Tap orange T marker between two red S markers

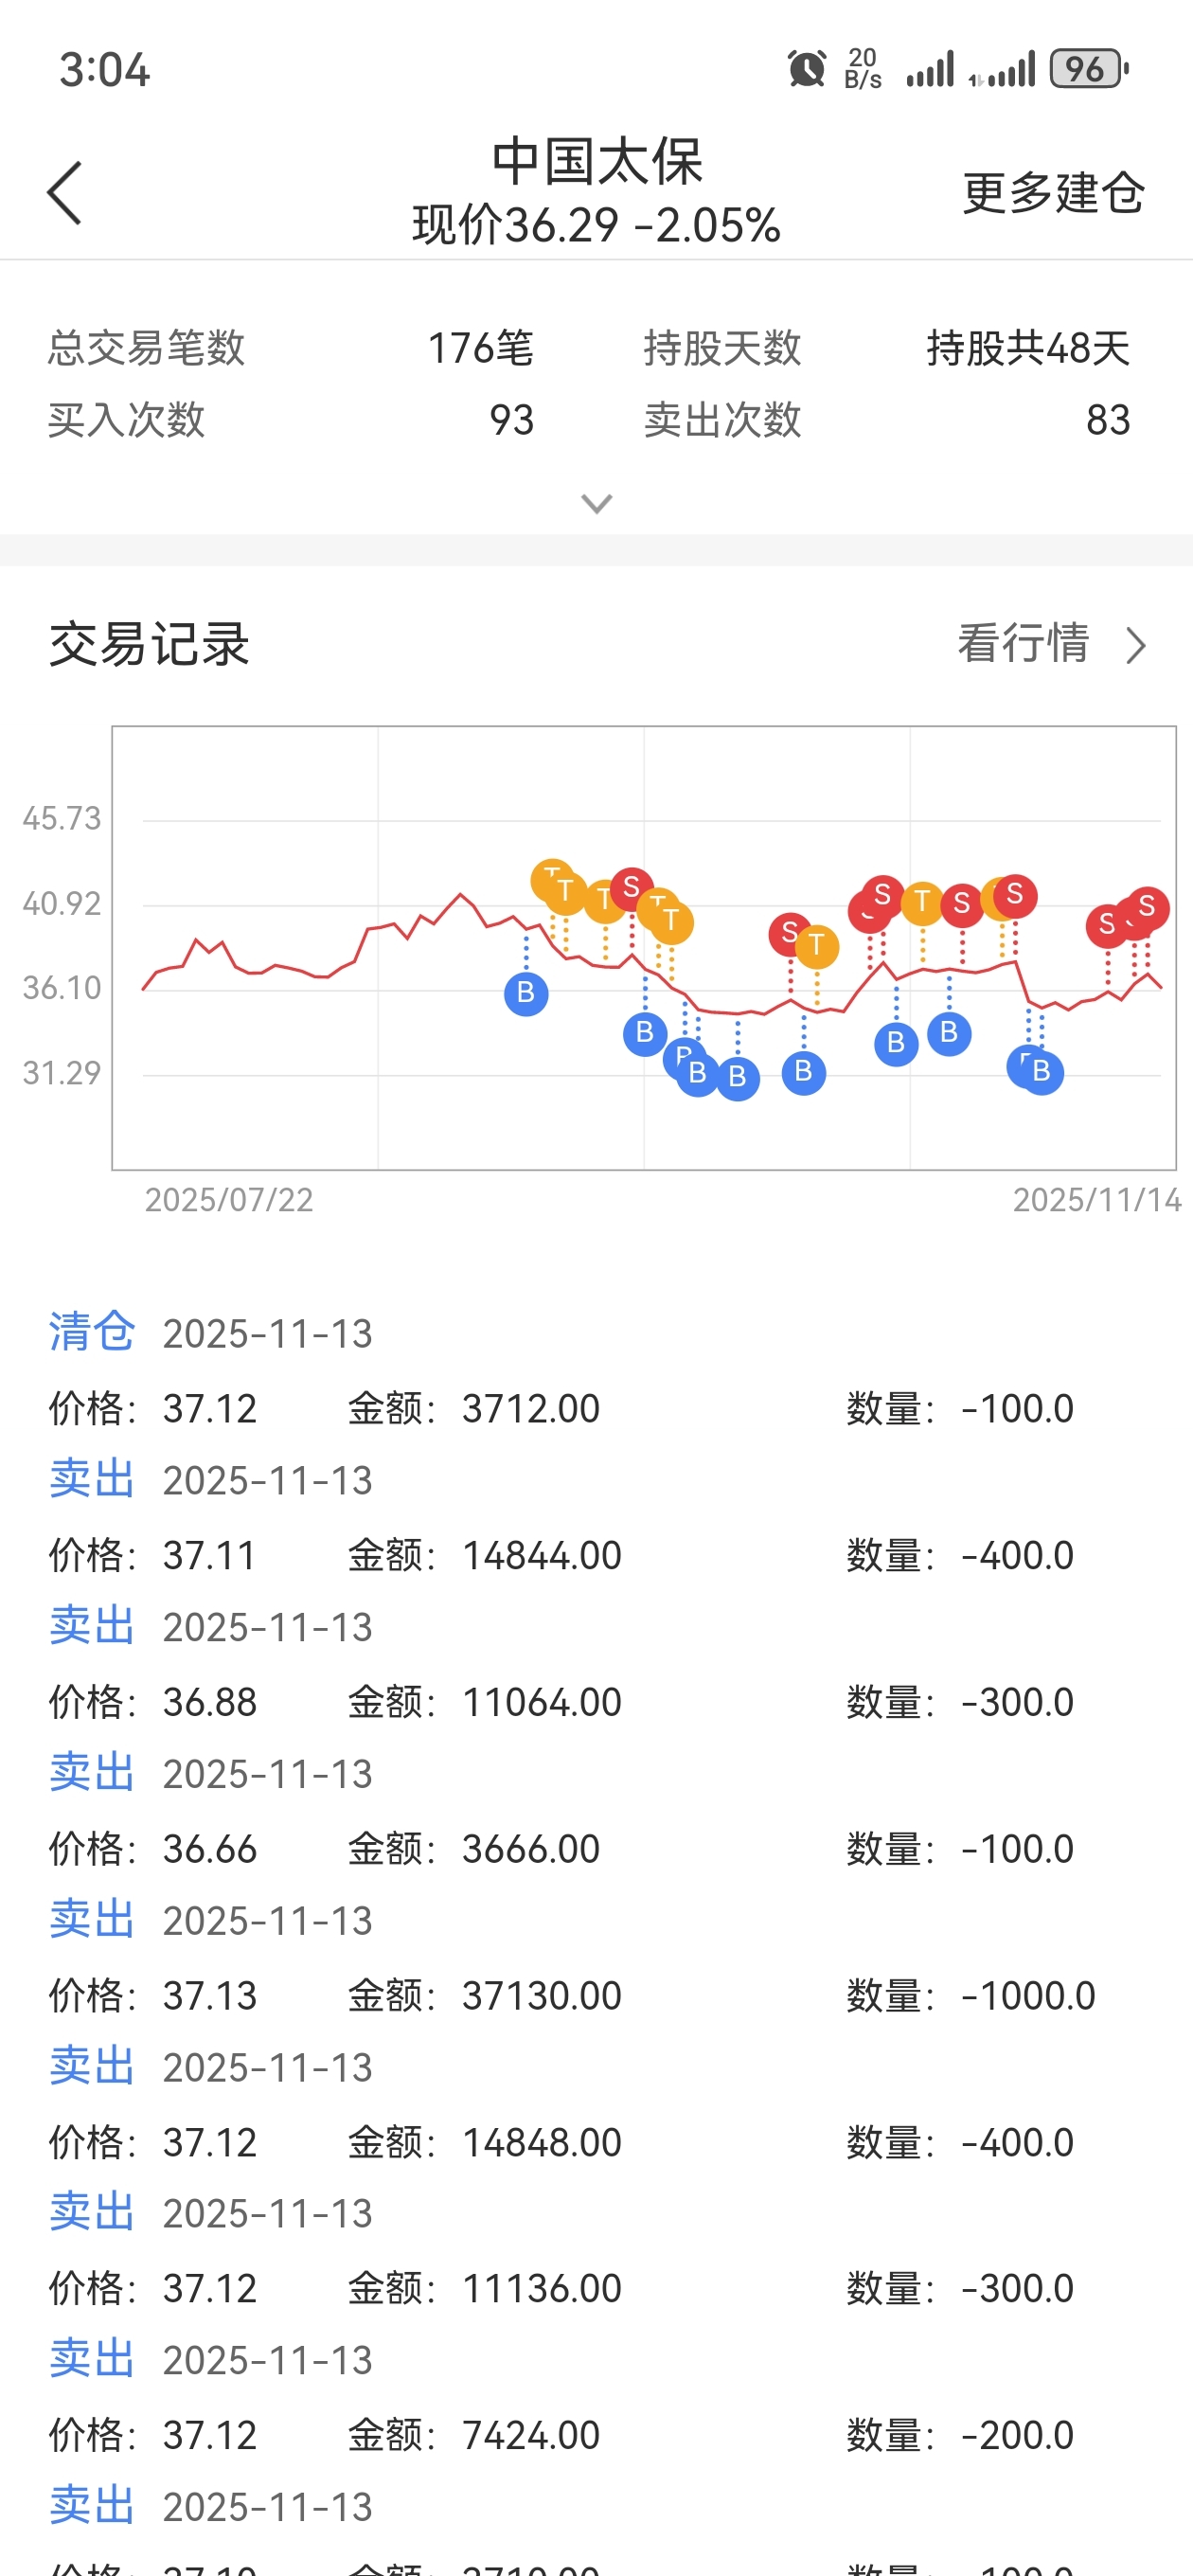pos(922,903)
